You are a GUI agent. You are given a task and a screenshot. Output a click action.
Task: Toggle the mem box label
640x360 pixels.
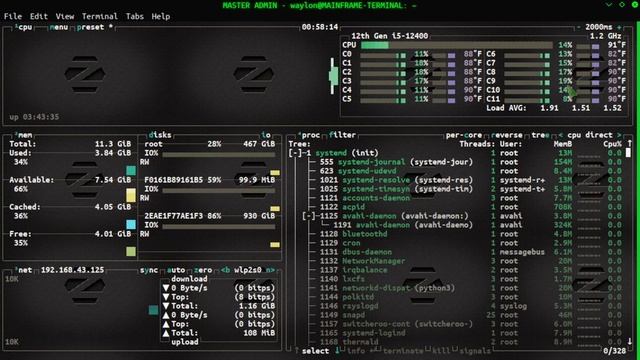tap(24, 135)
